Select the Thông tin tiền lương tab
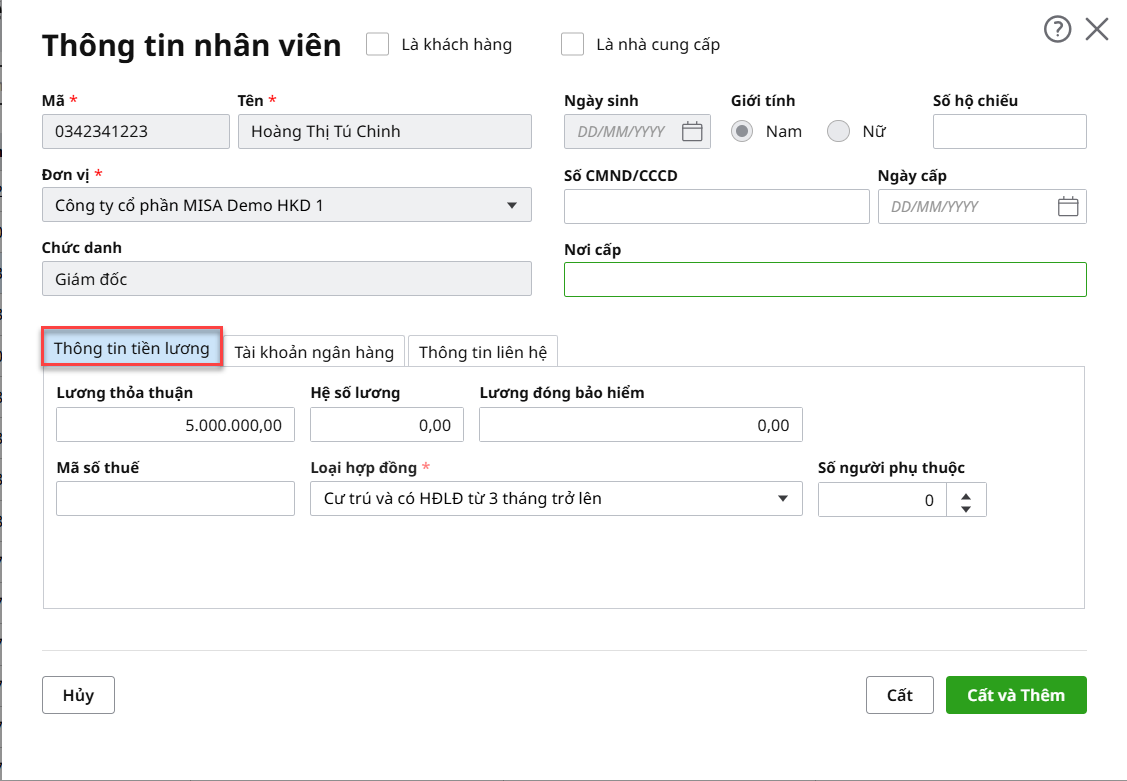The image size is (1127, 781). pyautogui.click(x=131, y=349)
